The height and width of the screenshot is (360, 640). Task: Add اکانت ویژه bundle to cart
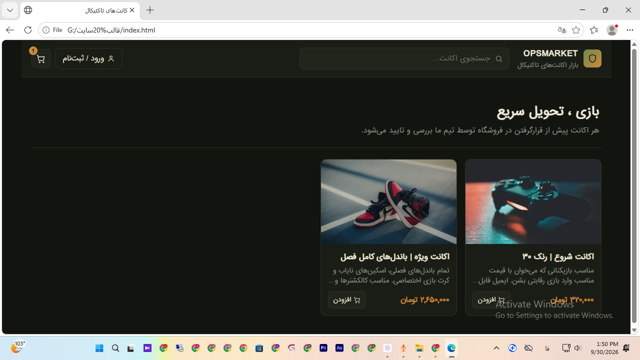[x=347, y=300]
